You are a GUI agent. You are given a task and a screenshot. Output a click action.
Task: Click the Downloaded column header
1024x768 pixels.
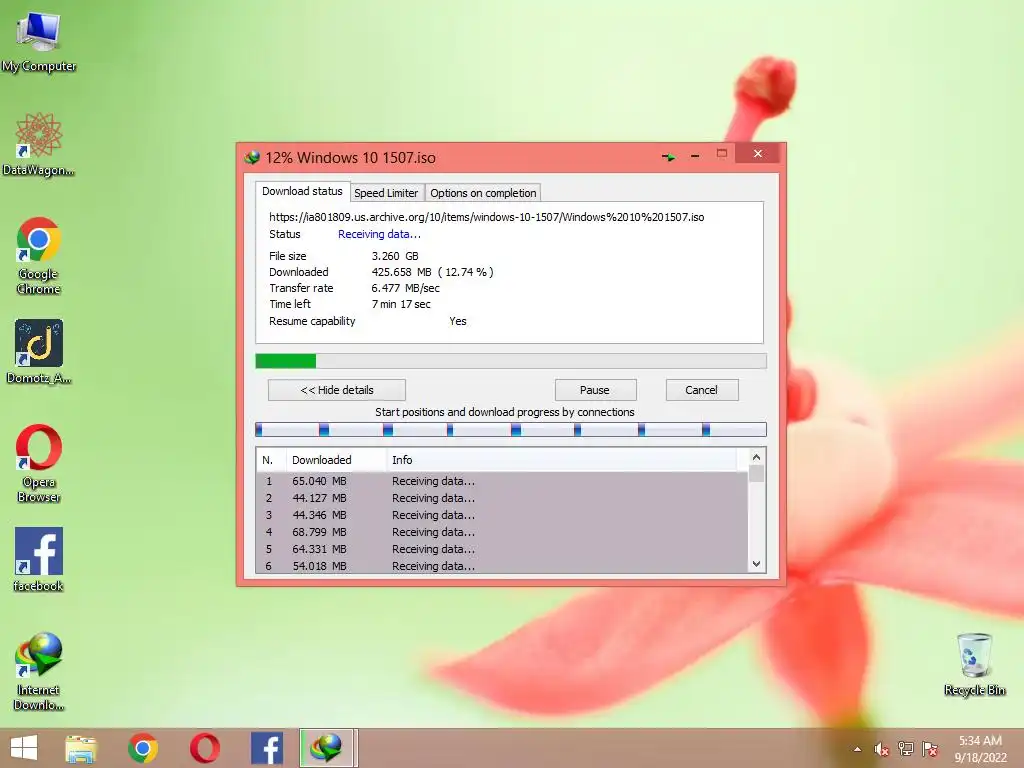pyautogui.click(x=336, y=460)
